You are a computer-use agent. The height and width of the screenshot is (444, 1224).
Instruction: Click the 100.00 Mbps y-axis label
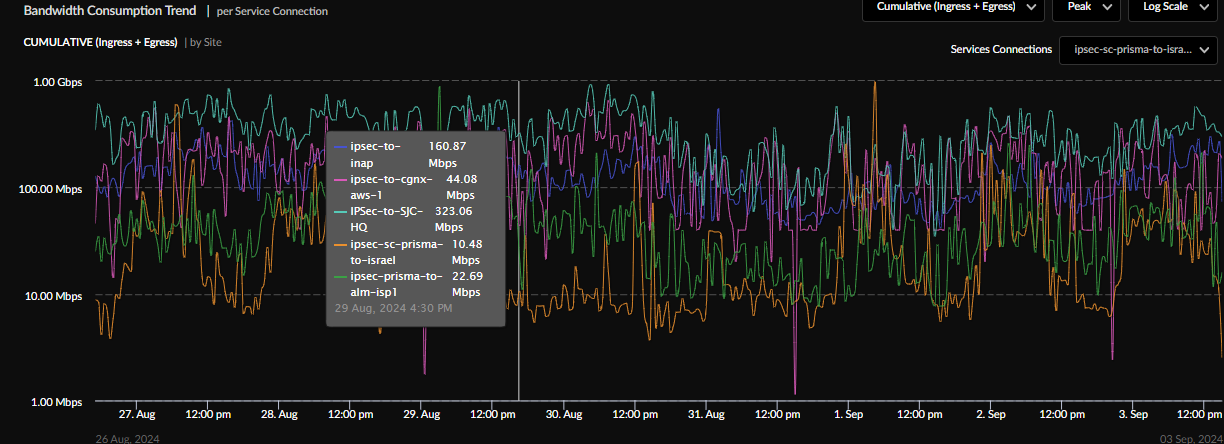(x=50, y=189)
